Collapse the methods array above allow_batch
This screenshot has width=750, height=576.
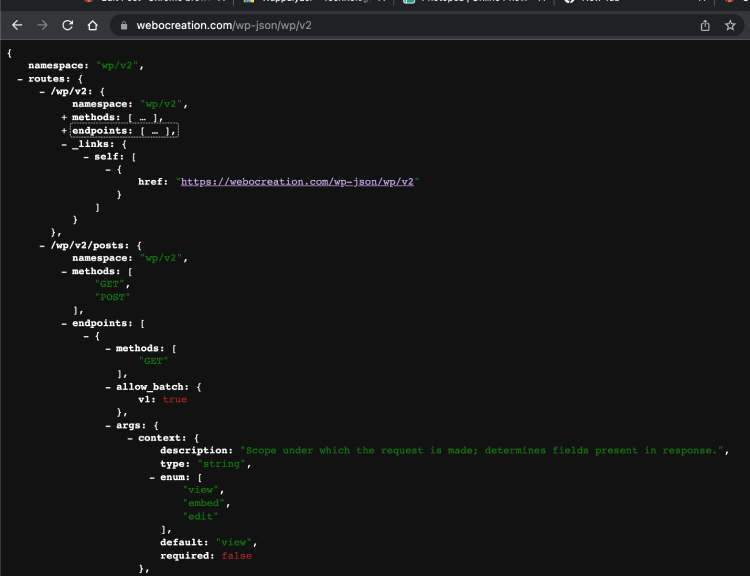[108, 349]
